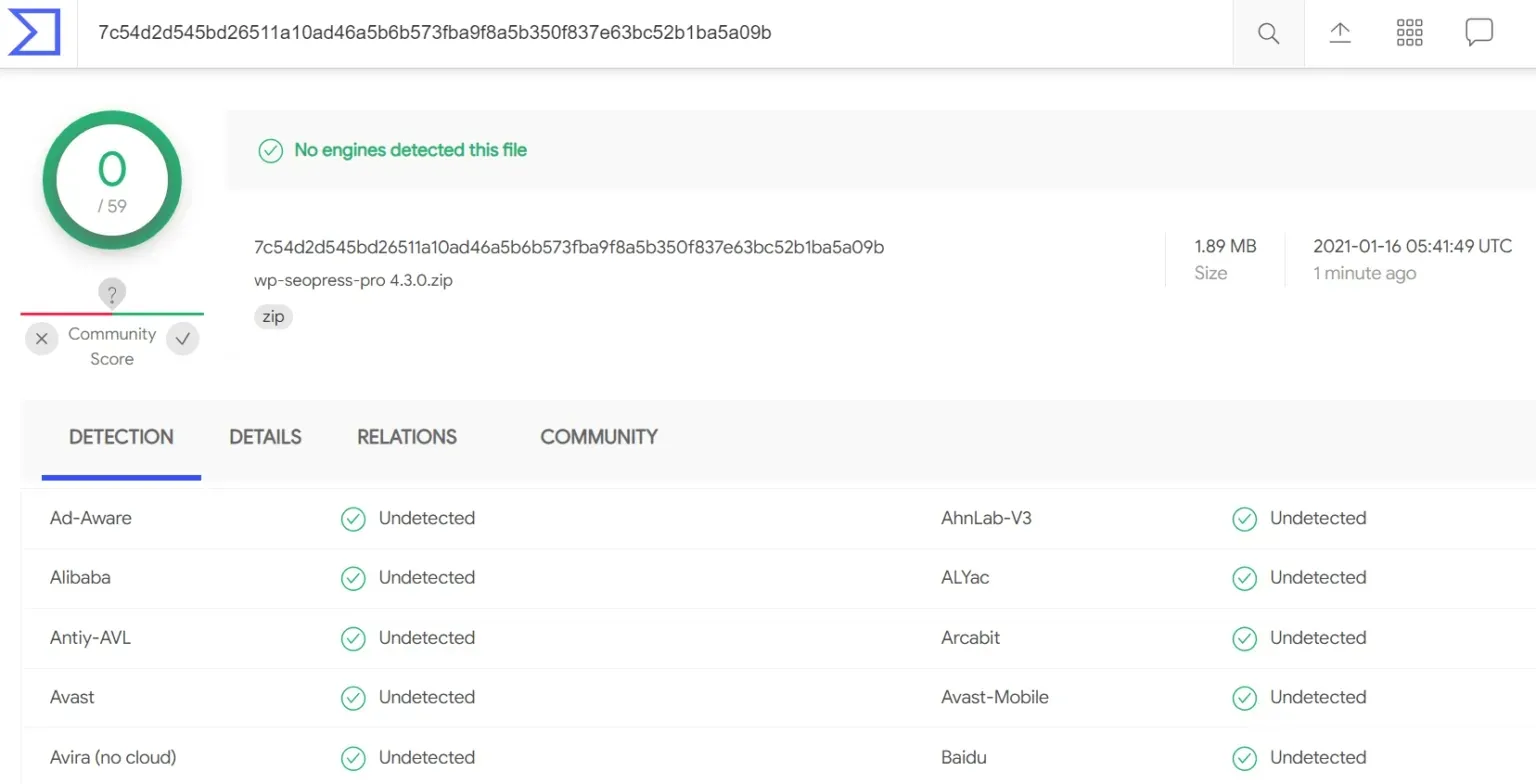Viewport: 1536px width, 784px height.
Task: Click the check icon in Avast-Mobile row
Action: 1244,698
